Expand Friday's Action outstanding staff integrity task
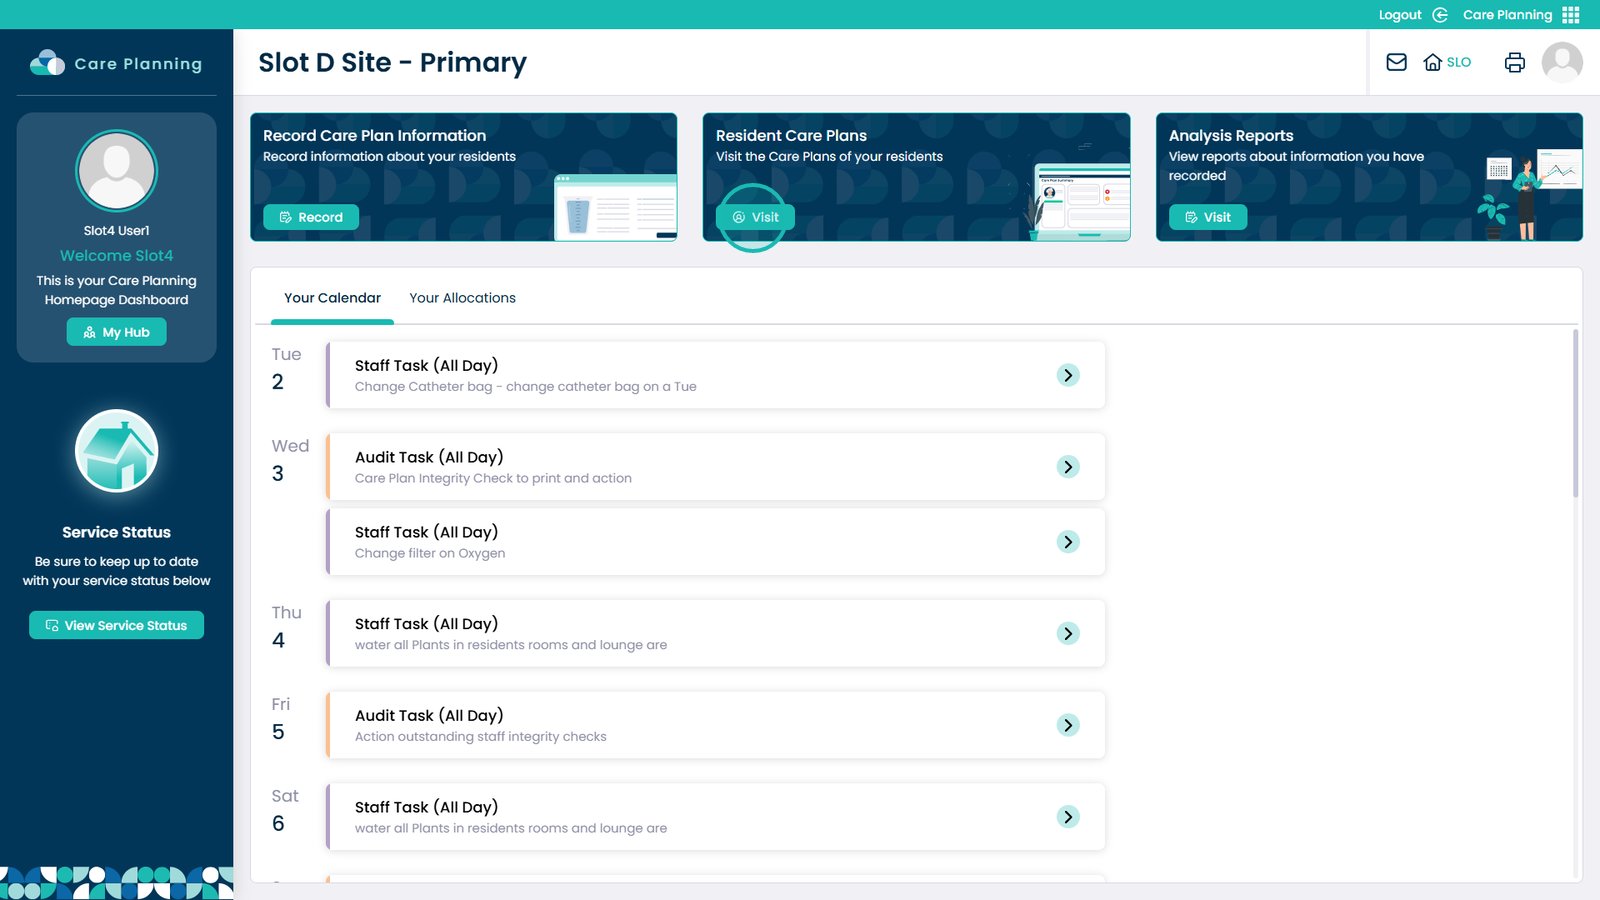 [1068, 725]
